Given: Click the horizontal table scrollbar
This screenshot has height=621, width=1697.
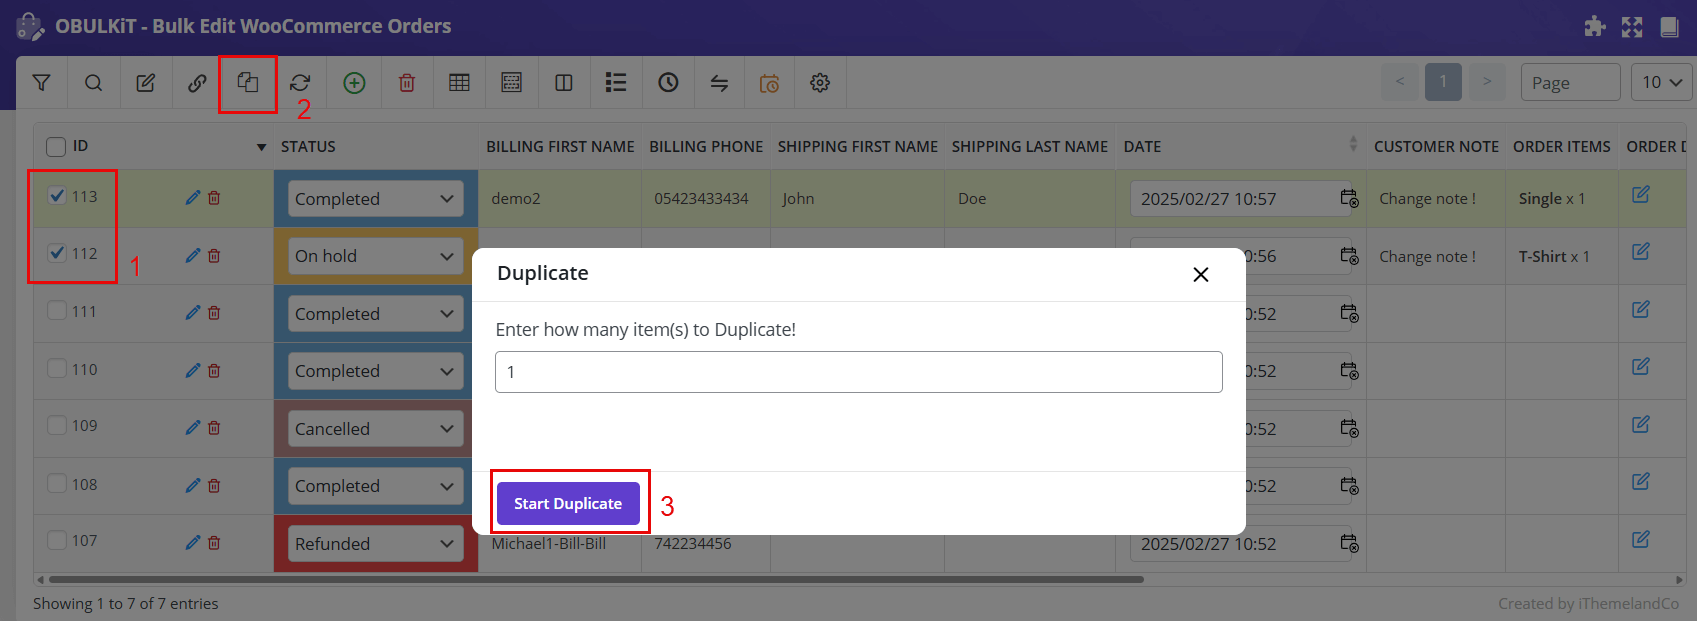Looking at the screenshot, I should (x=596, y=579).
